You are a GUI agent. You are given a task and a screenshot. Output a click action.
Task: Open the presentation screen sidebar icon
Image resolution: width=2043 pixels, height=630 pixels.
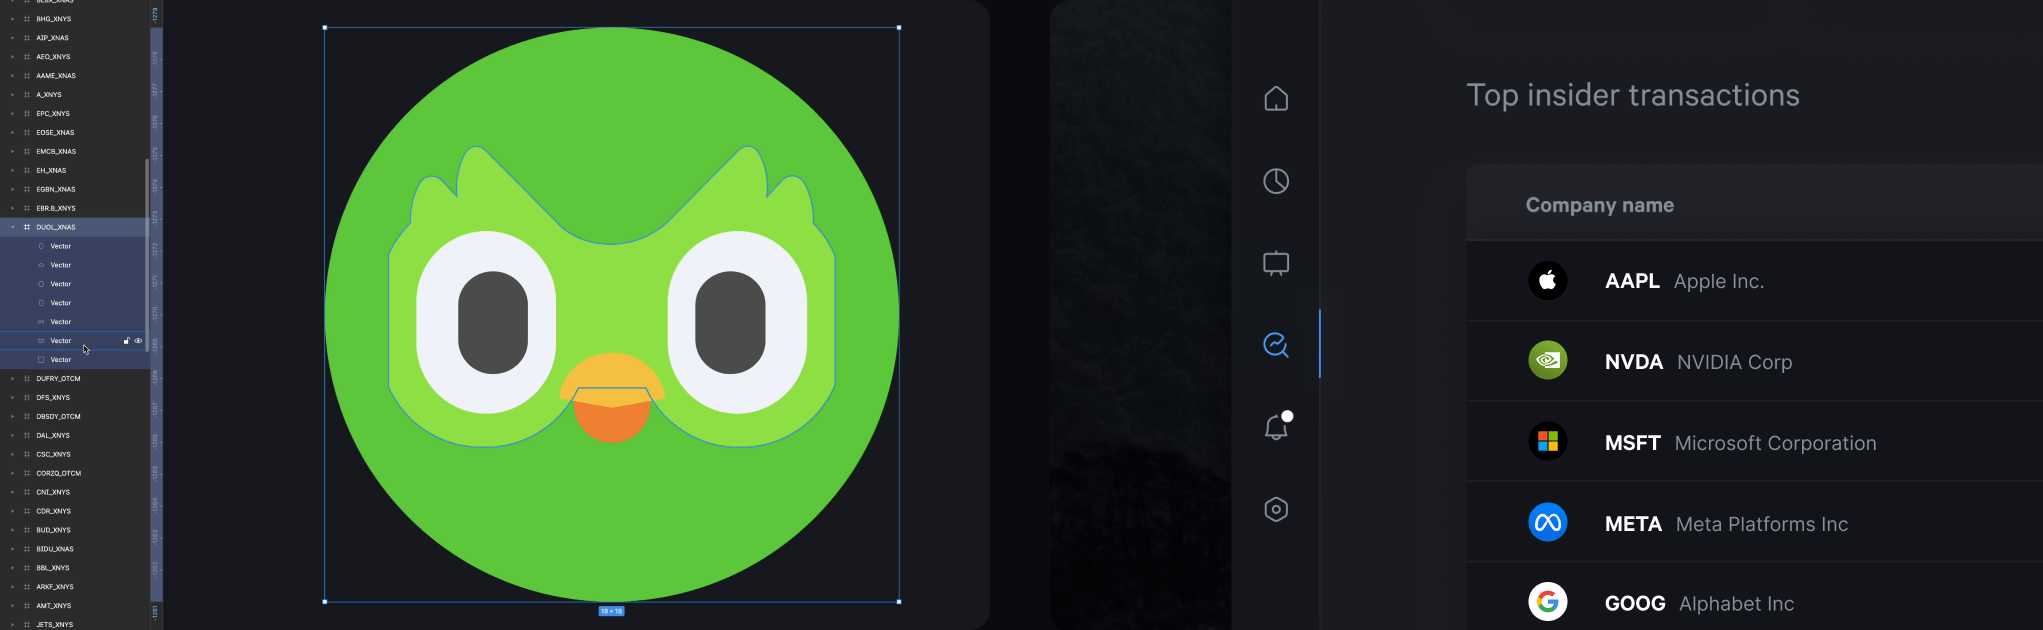pos(1276,263)
